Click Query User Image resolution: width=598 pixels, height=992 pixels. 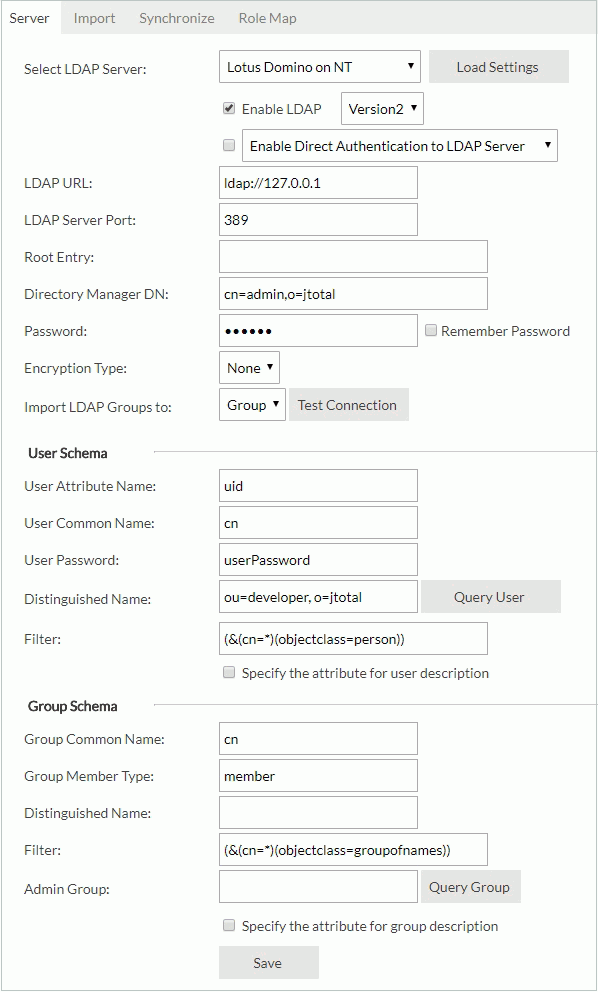coord(490,596)
